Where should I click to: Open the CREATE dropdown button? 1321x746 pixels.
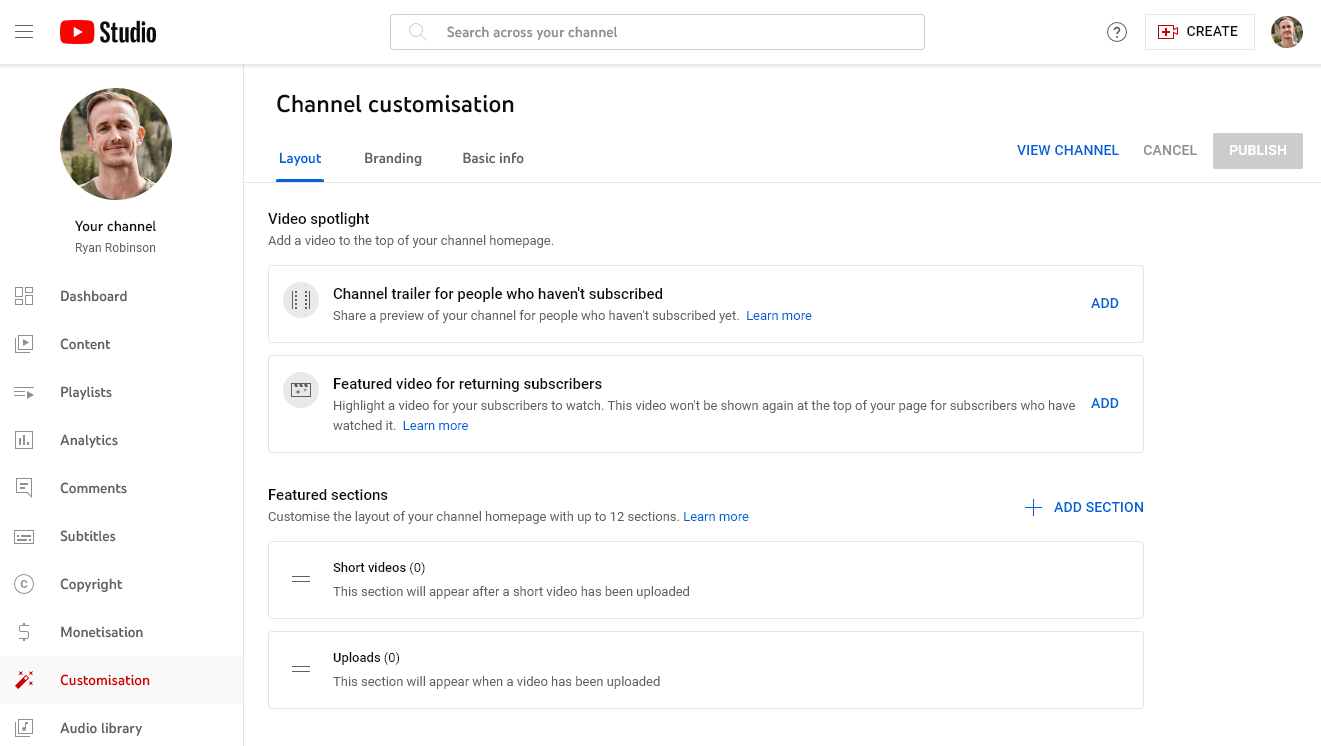[1199, 32]
